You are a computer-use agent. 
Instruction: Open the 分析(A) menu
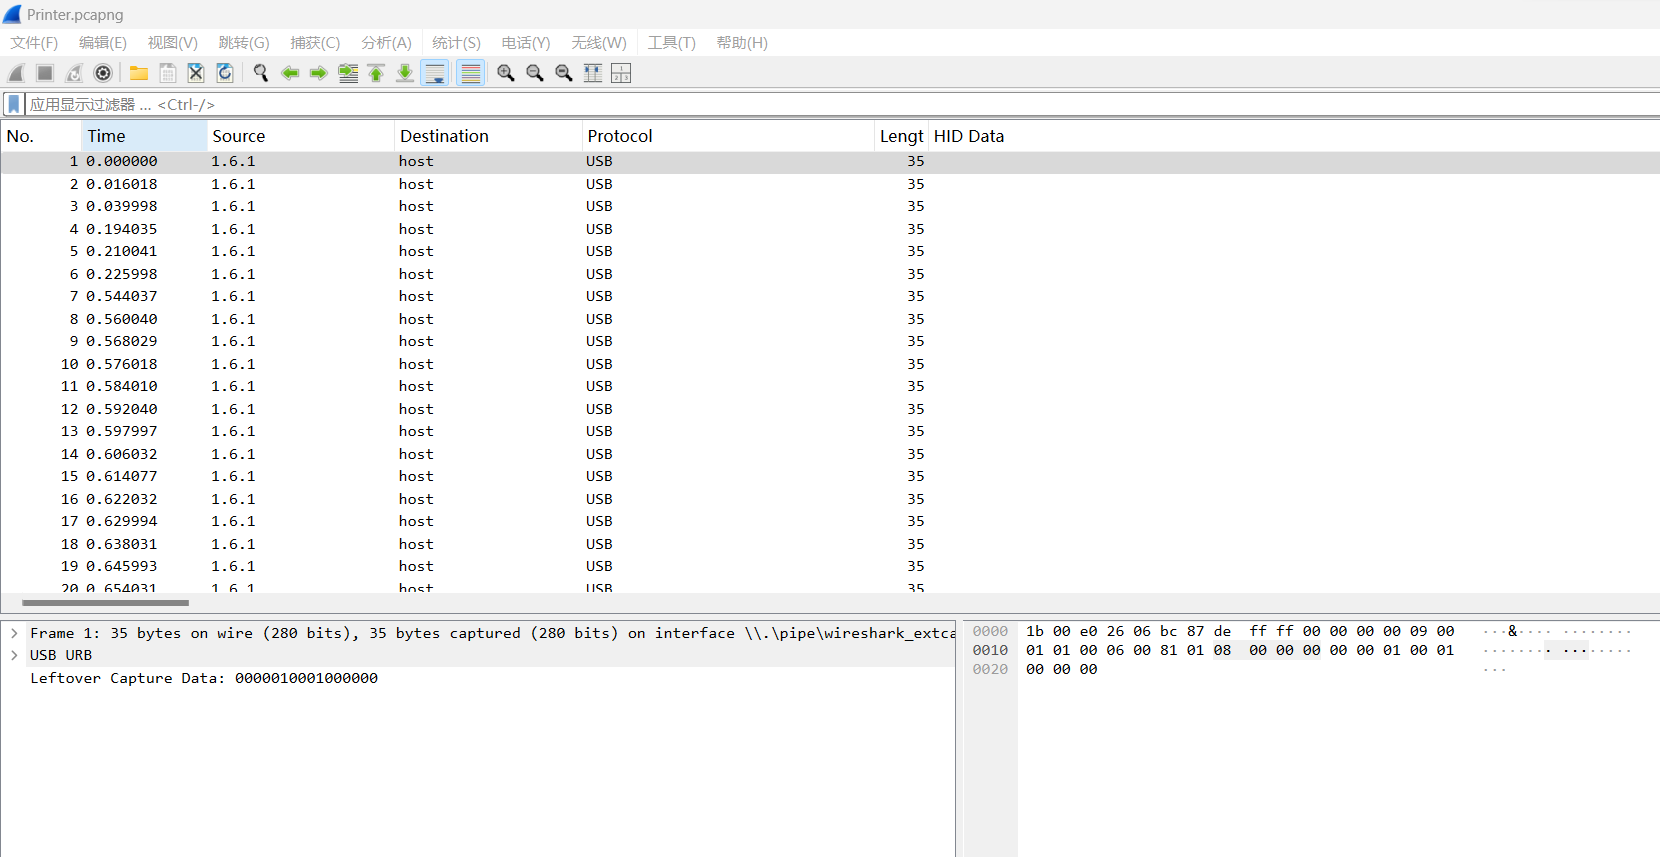(386, 43)
